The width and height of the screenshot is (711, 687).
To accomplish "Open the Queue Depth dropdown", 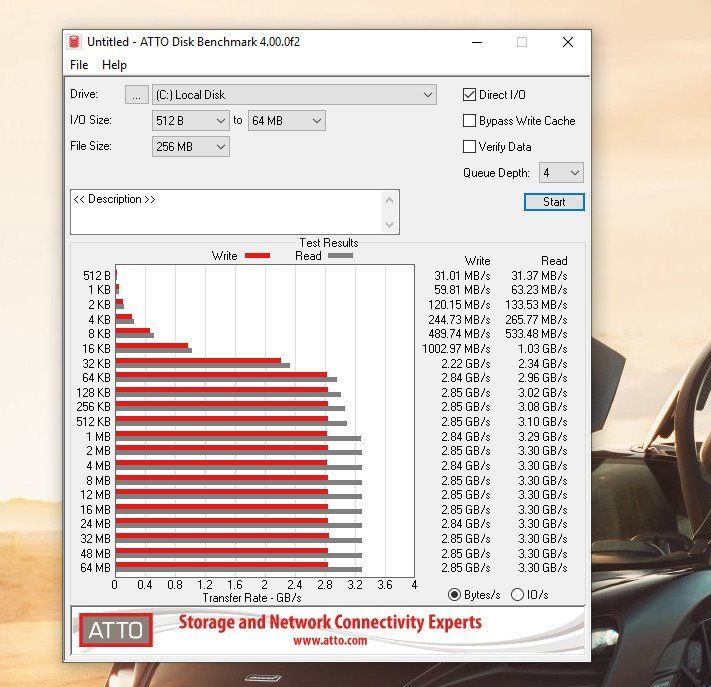I will [561, 173].
